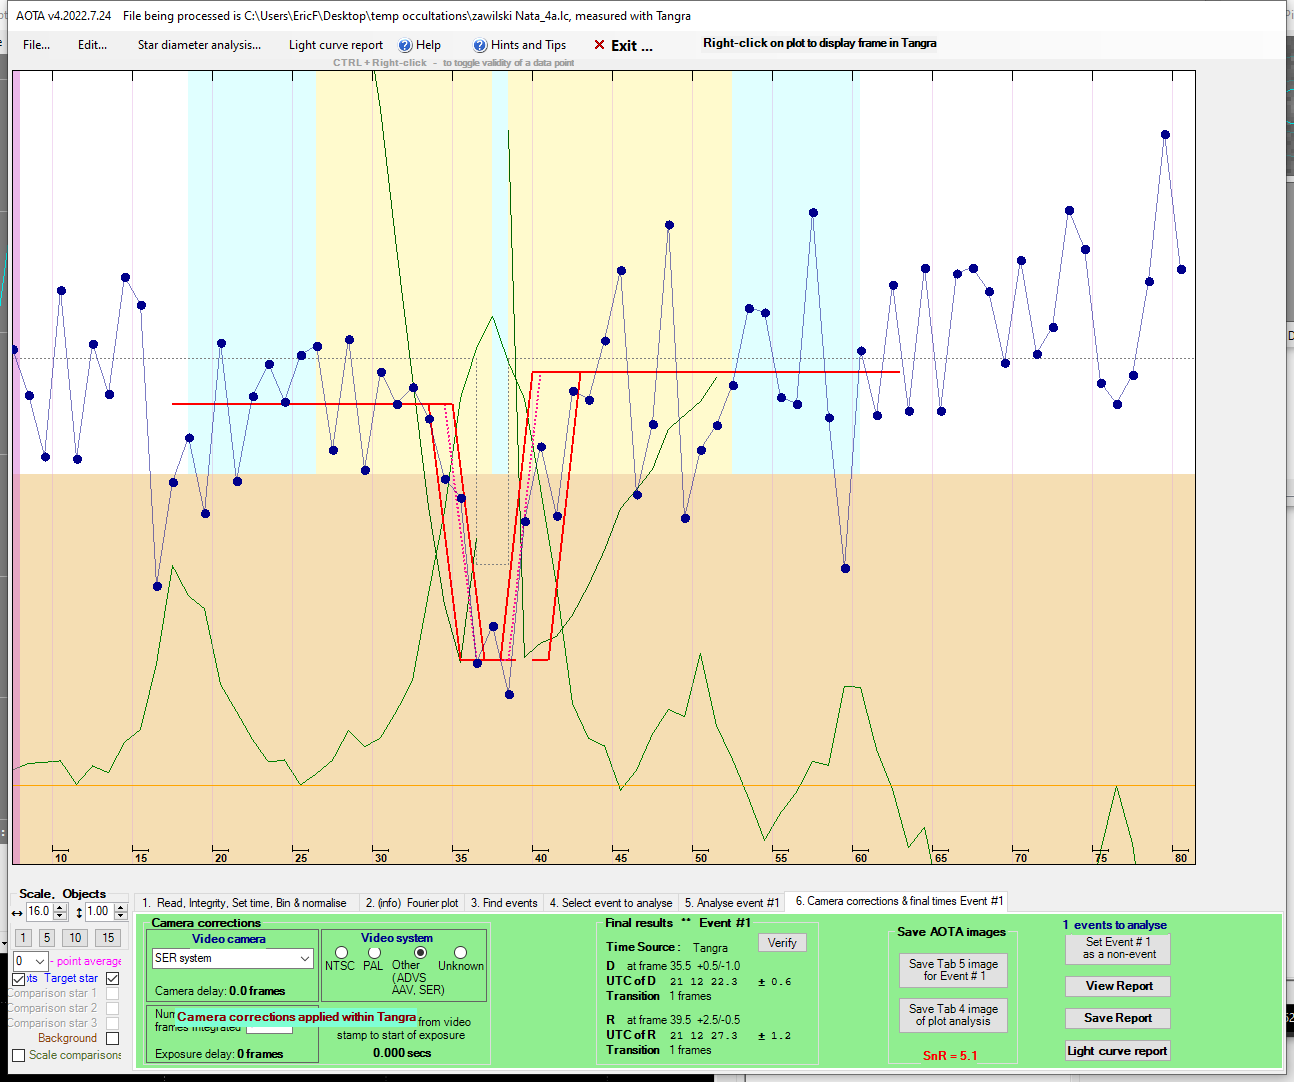
Task: Click the UTC of D value 21 12 22.3
Action: coord(704,982)
